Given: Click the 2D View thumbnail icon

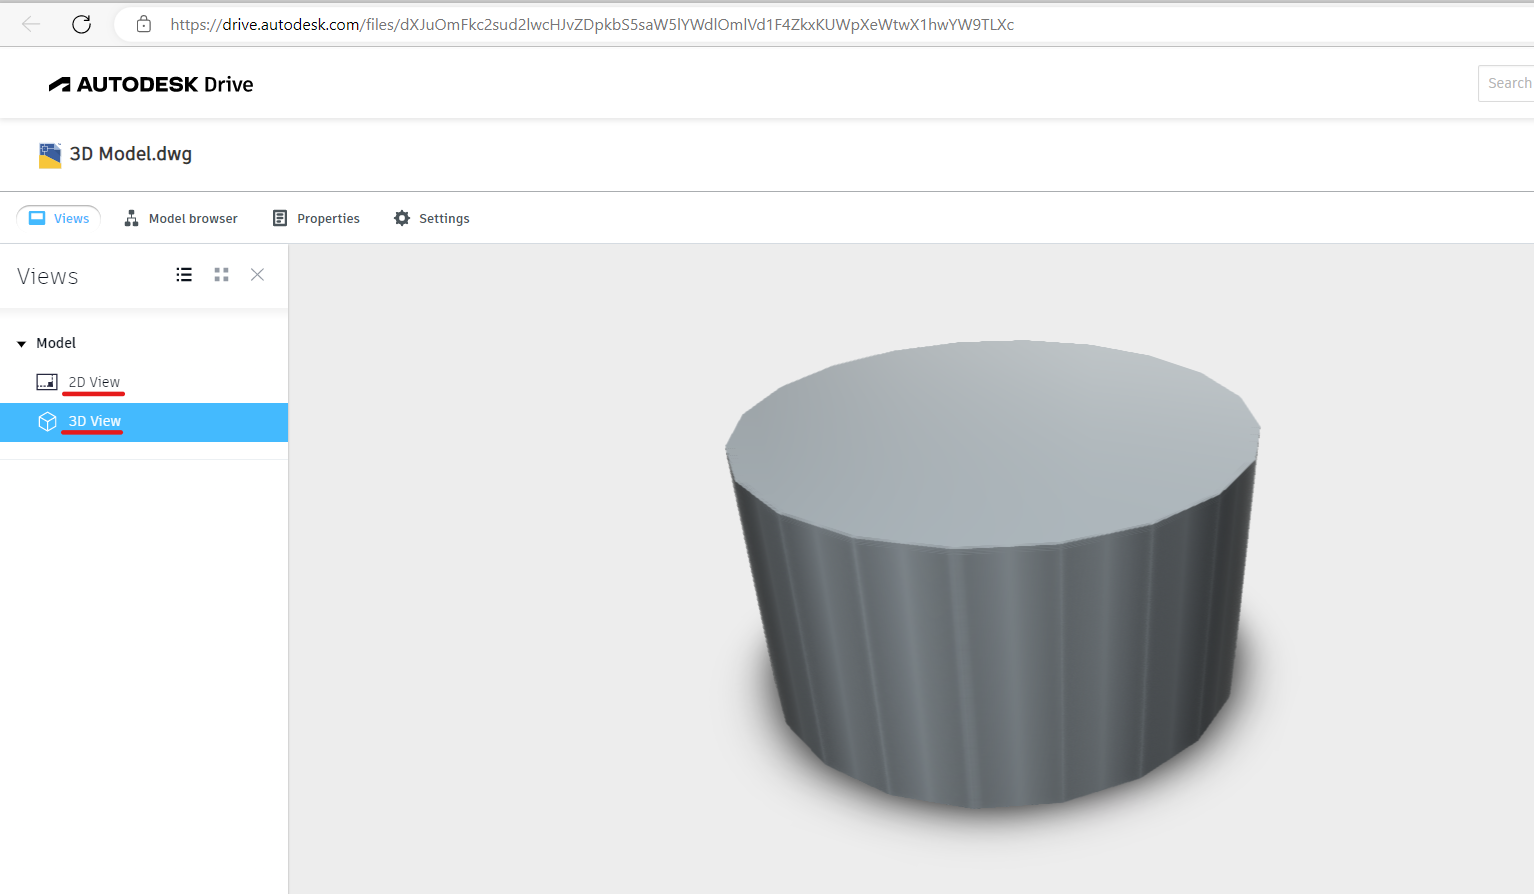Looking at the screenshot, I should (x=47, y=381).
